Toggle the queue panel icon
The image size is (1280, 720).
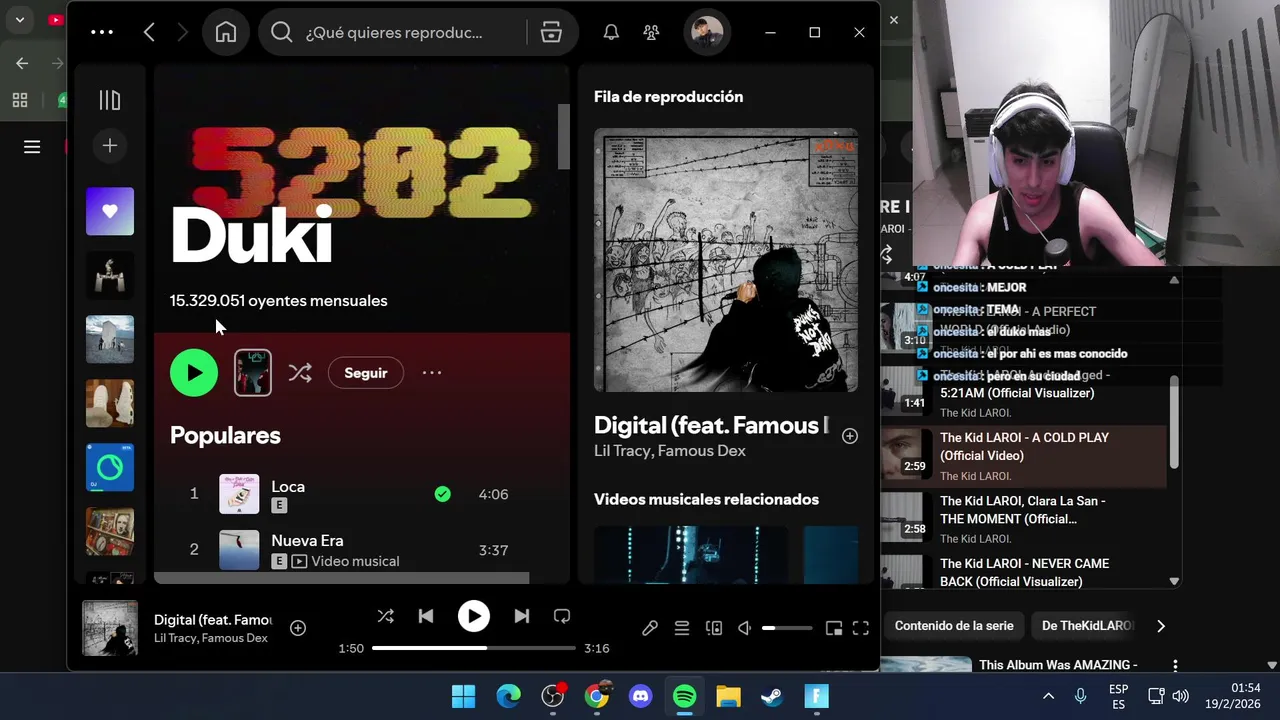[x=682, y=628]
